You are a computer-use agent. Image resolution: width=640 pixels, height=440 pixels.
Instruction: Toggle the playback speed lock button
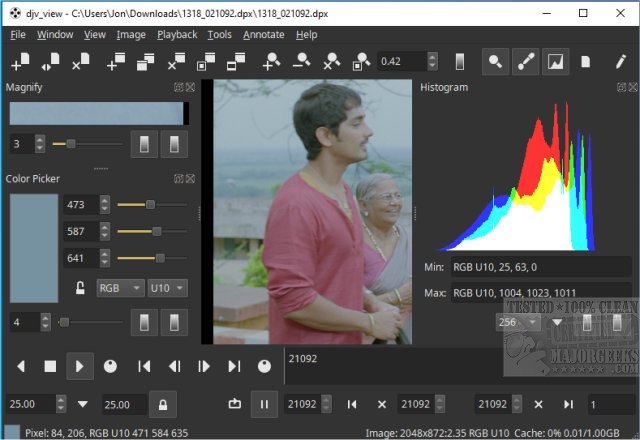[161, 404]
